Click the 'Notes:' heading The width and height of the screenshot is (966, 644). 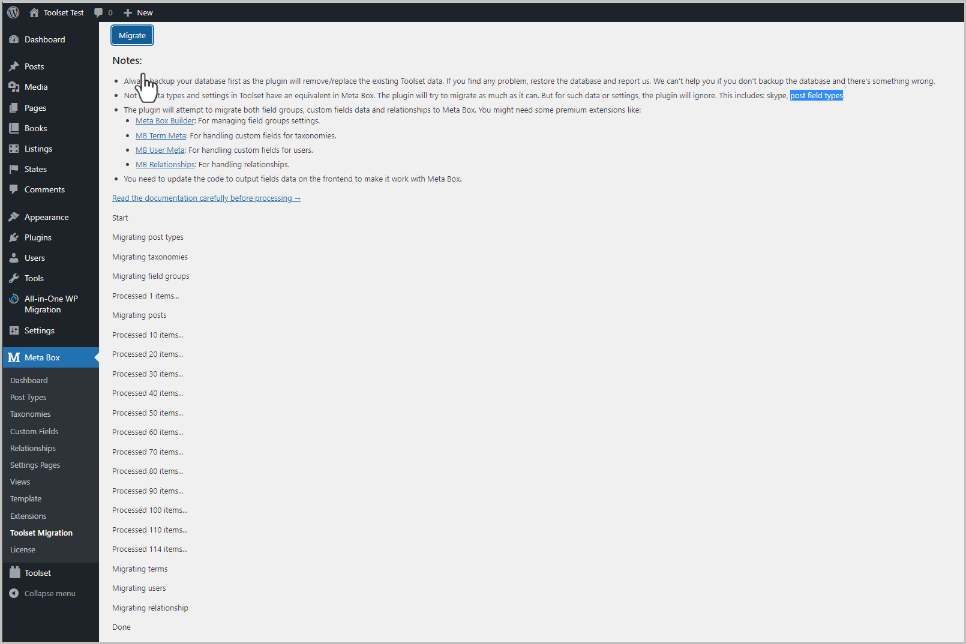pos(127,60)
